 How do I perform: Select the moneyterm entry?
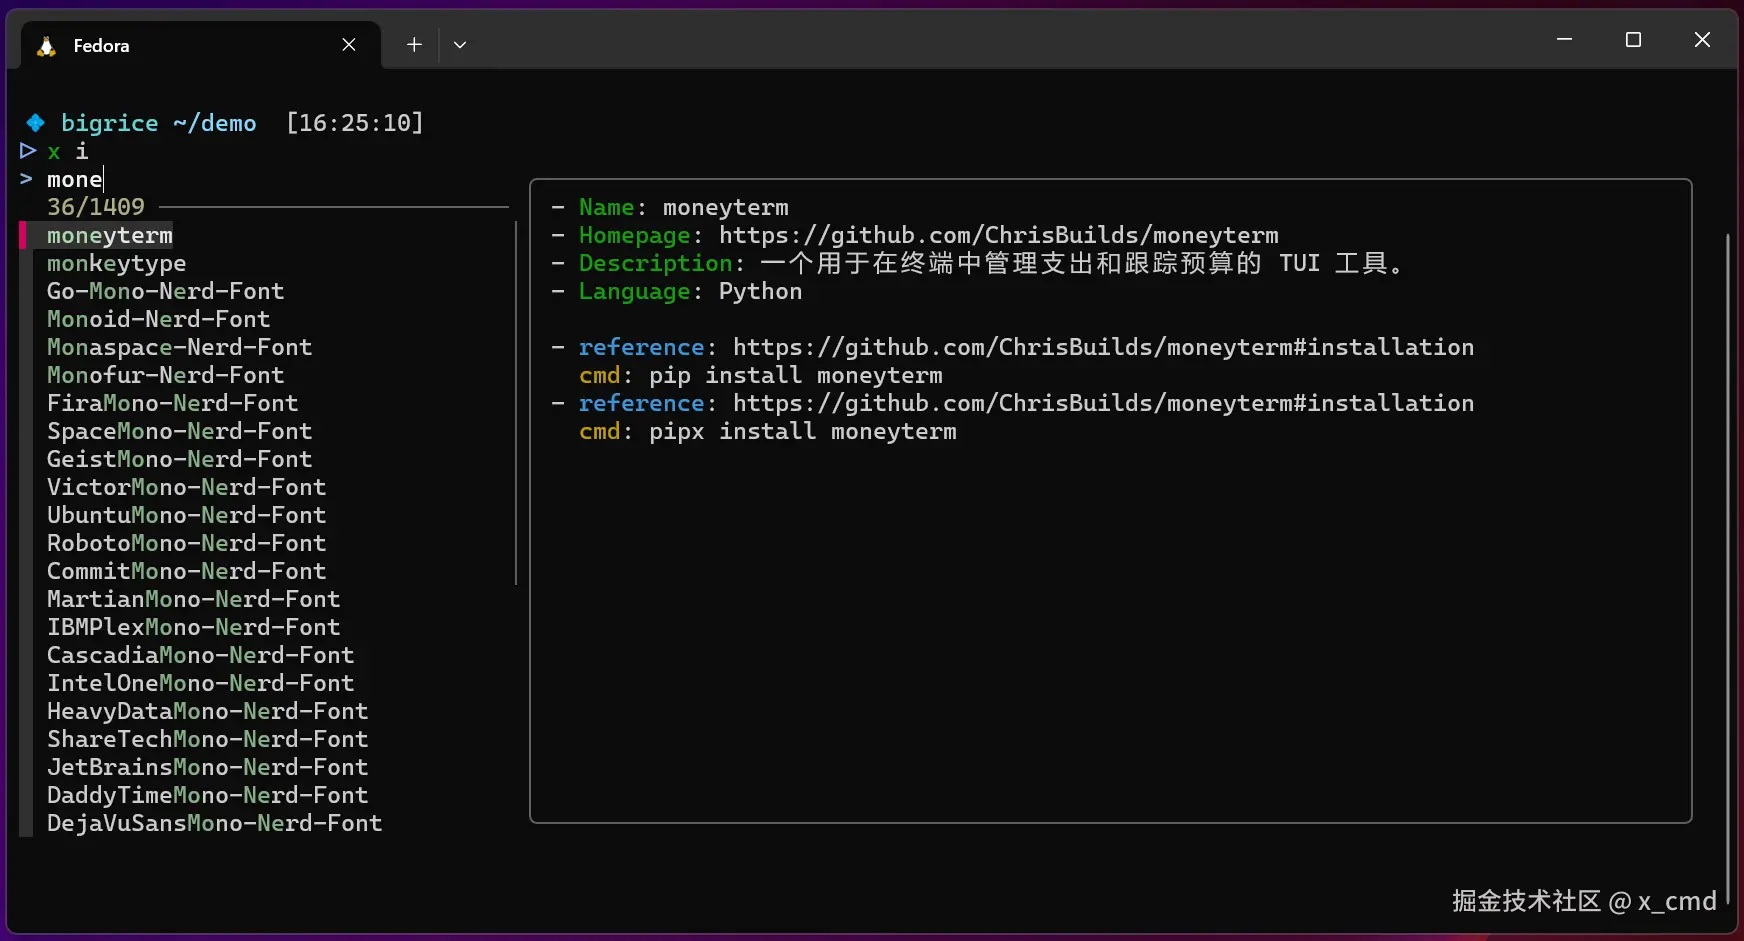tap(110, 236)
